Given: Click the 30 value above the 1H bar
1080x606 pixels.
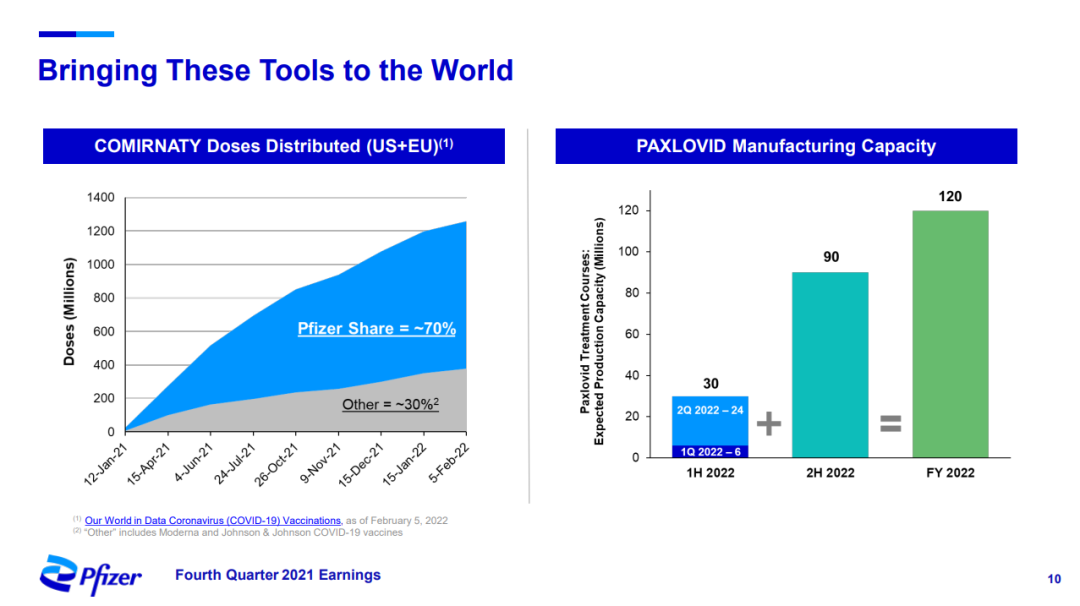Looking at the screenshot, I should tap(710, 384).
